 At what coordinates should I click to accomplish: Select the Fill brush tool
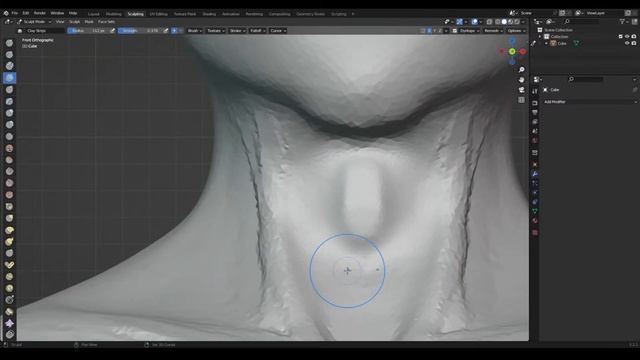tap(9, 171)
